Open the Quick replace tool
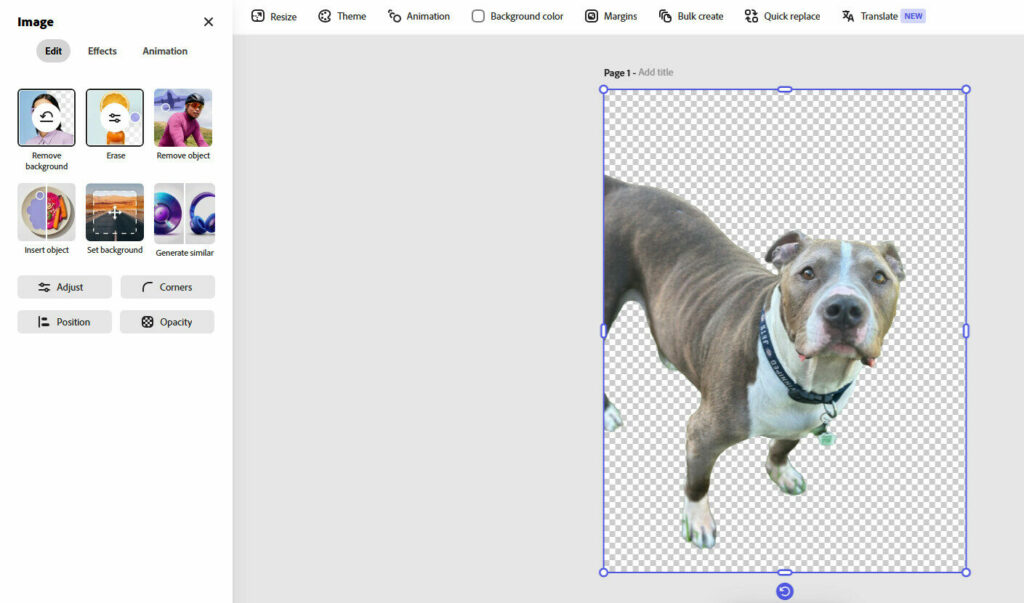 [782, 16]
